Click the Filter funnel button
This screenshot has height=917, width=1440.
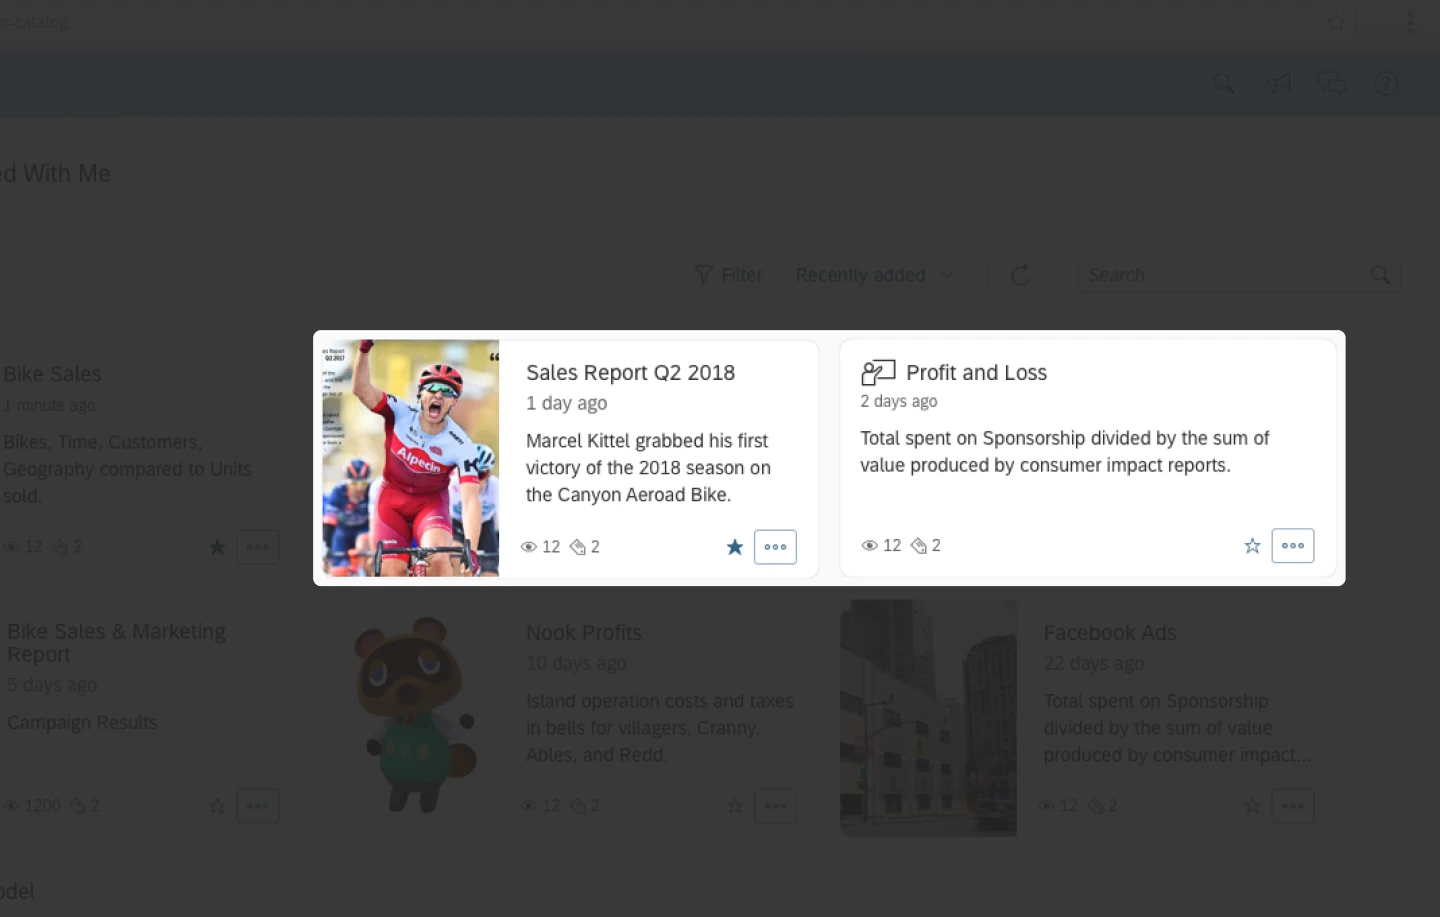[x=728, y=275]
